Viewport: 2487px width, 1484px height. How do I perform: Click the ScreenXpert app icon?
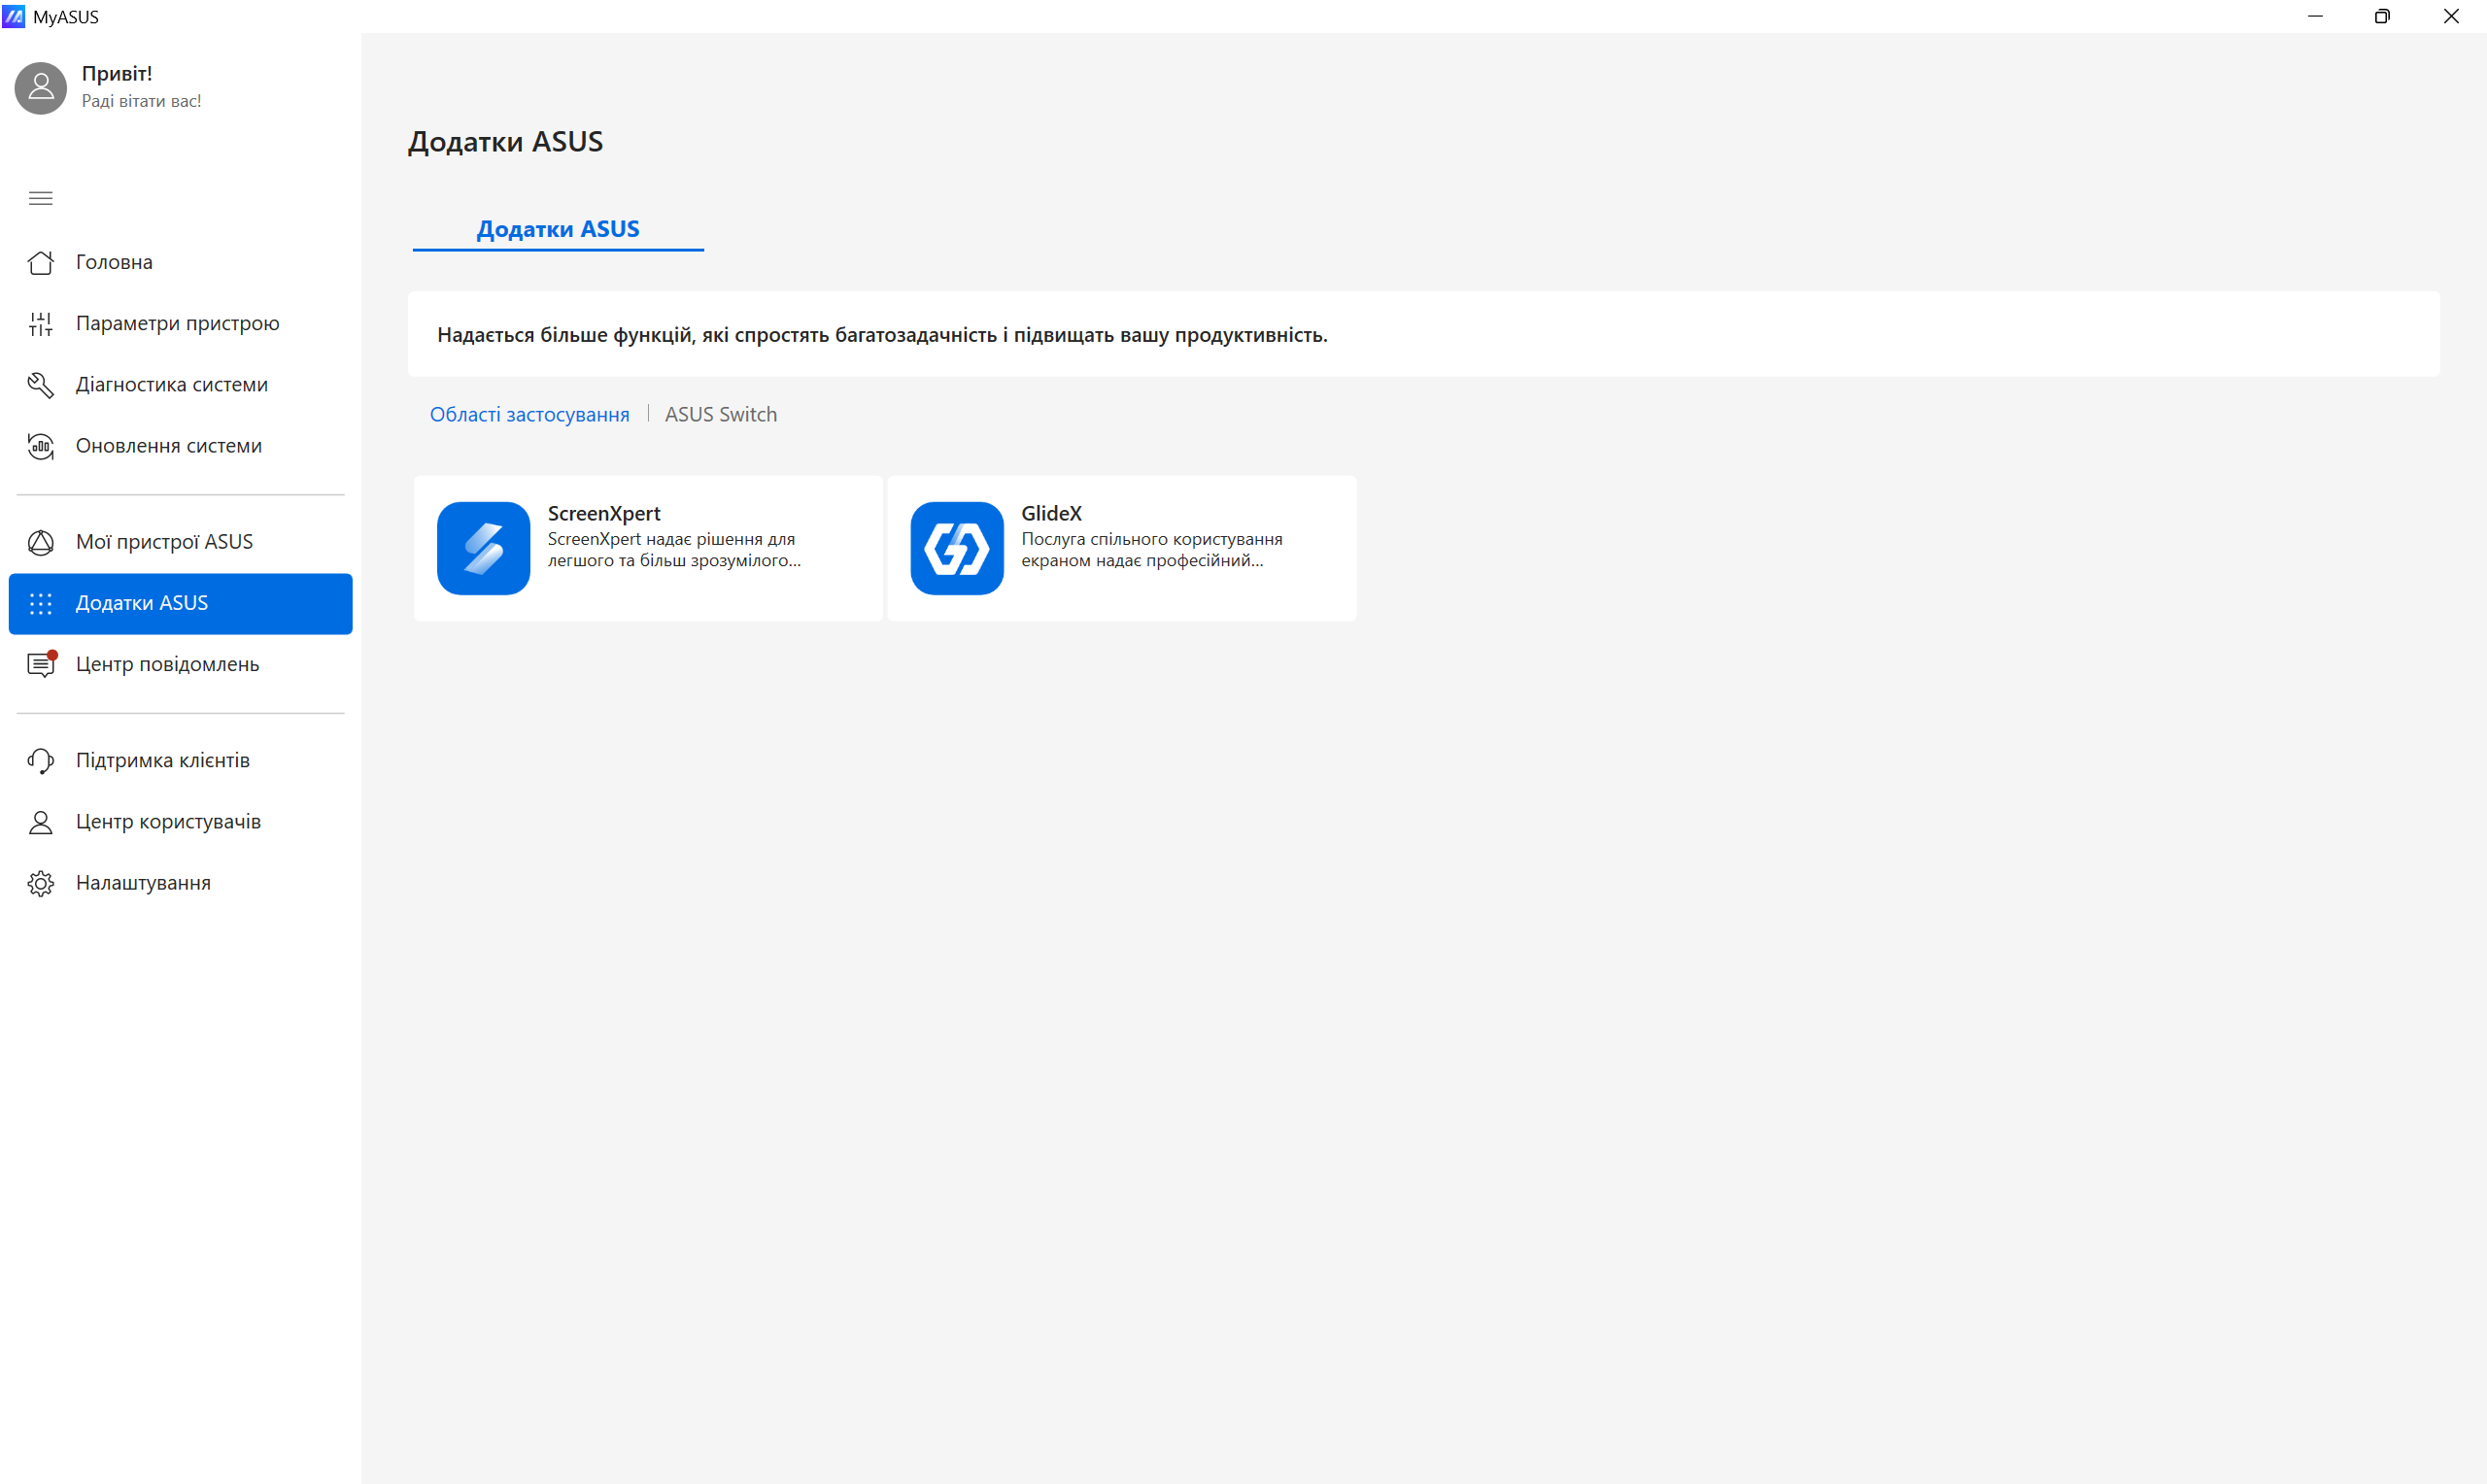(x=483, y=548)
